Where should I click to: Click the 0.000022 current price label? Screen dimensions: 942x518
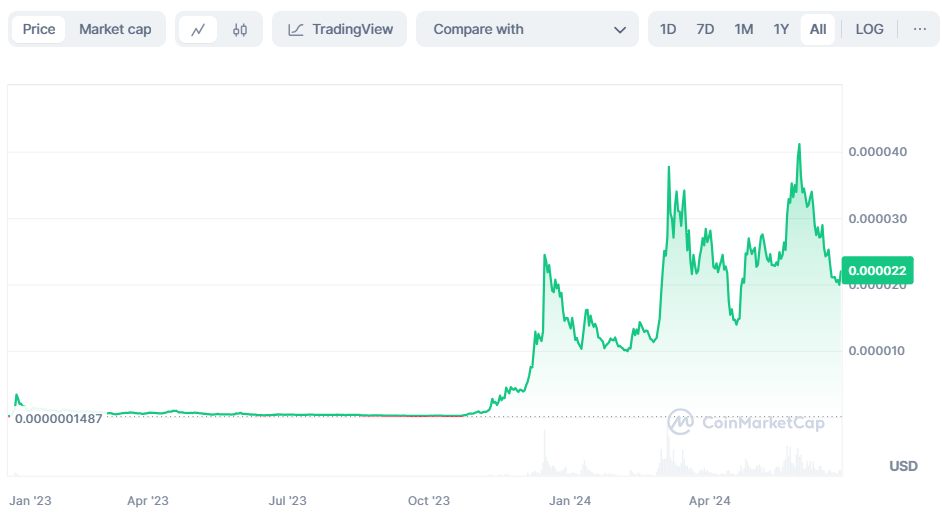point(877,270)
